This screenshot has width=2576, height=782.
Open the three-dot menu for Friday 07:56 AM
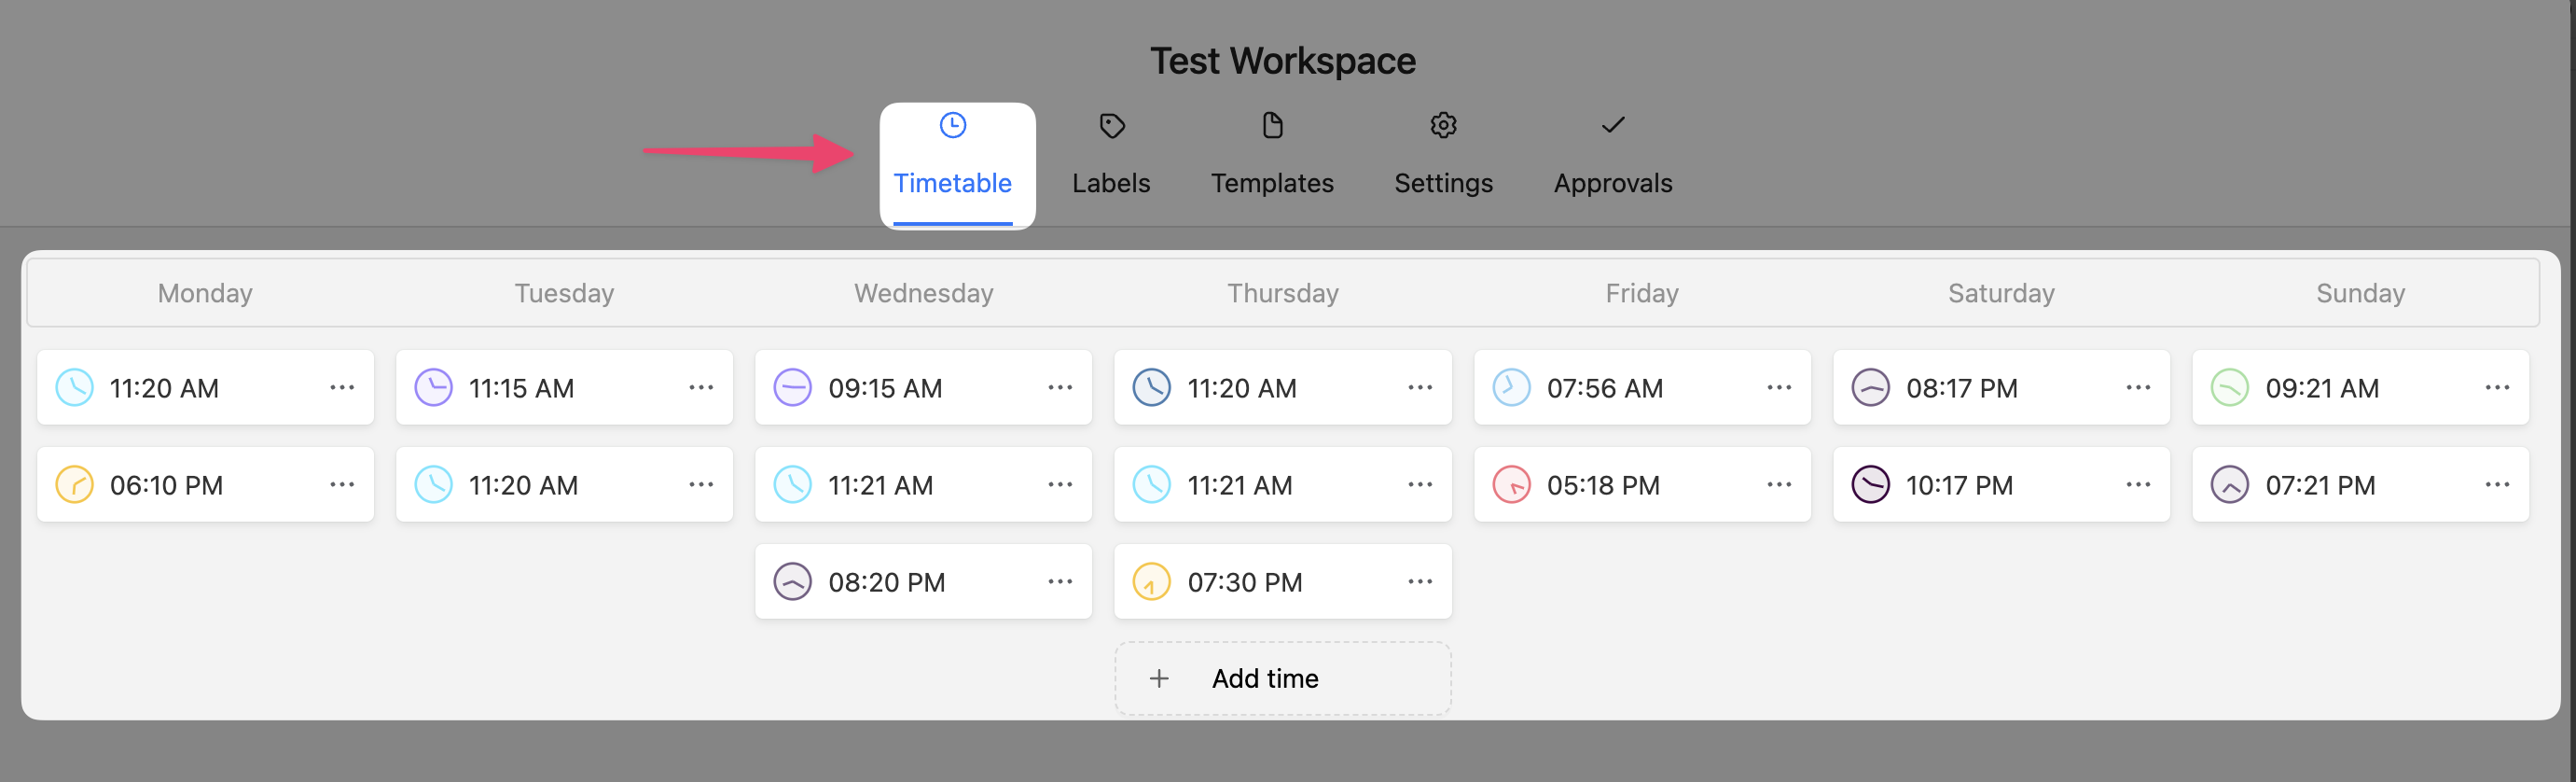coord(1779,388)
